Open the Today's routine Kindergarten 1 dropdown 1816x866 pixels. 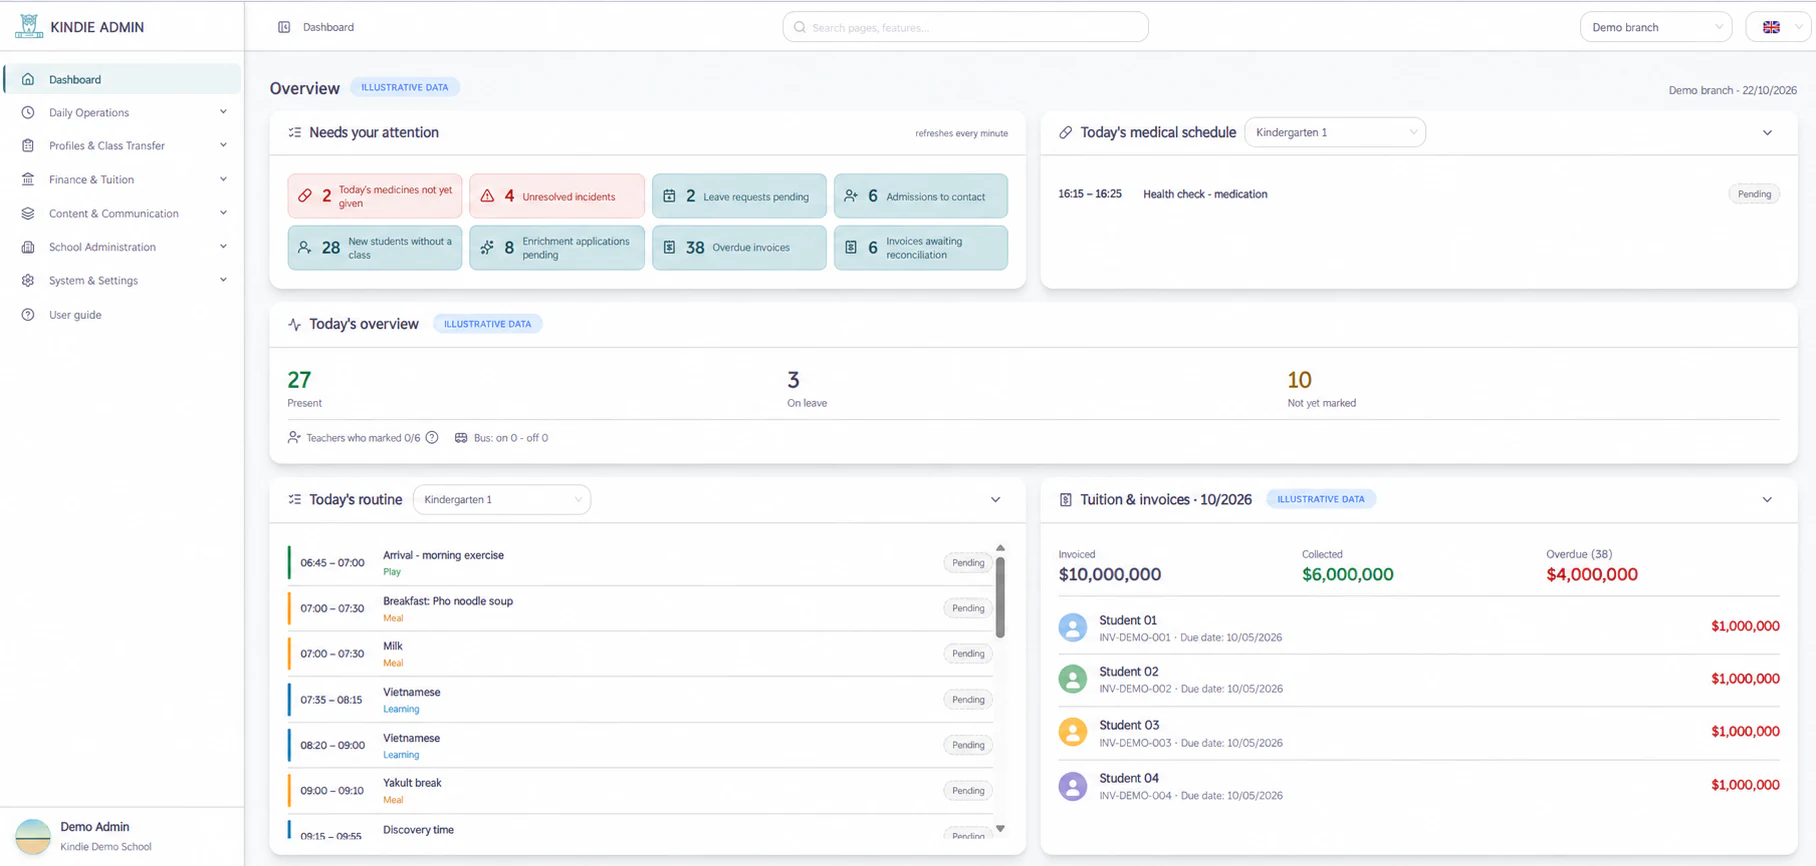[x=502, y=499]
